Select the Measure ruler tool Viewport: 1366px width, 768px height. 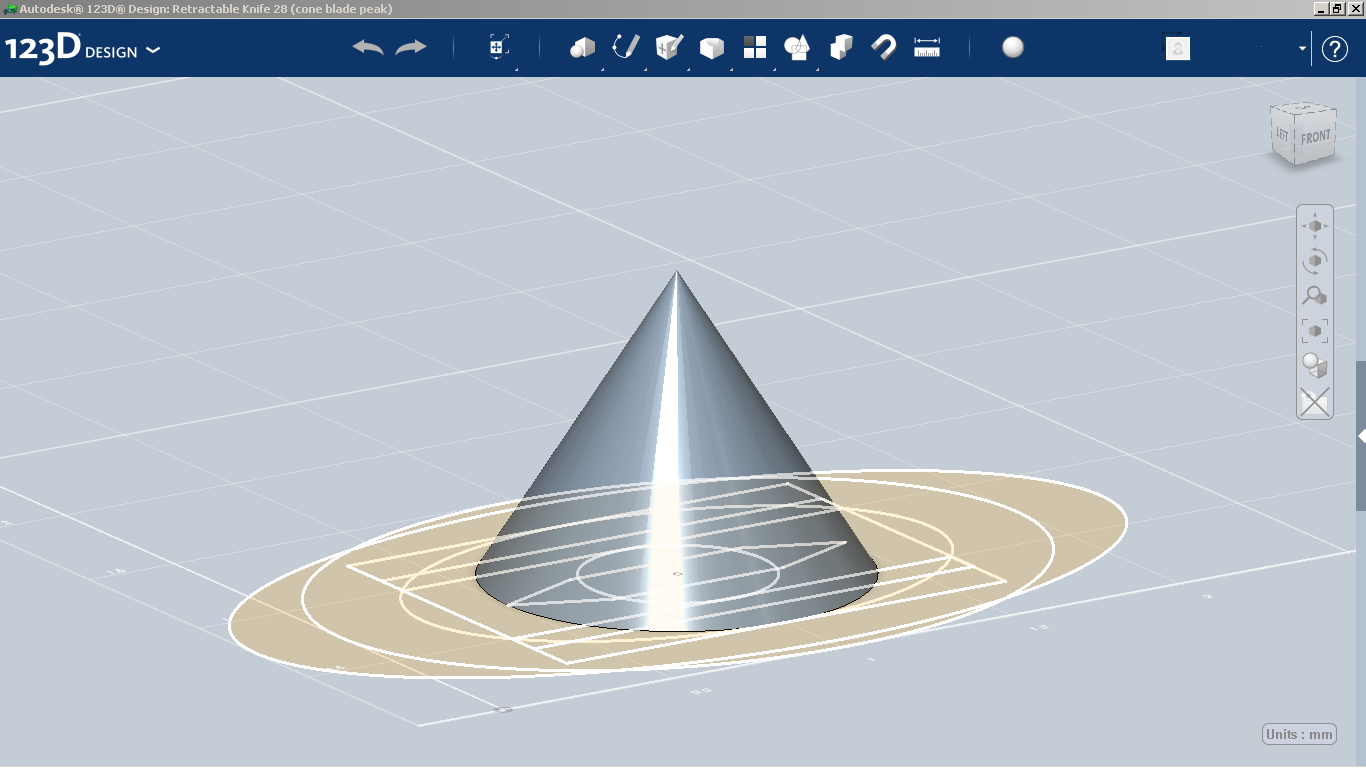click(x=927, y=47)
